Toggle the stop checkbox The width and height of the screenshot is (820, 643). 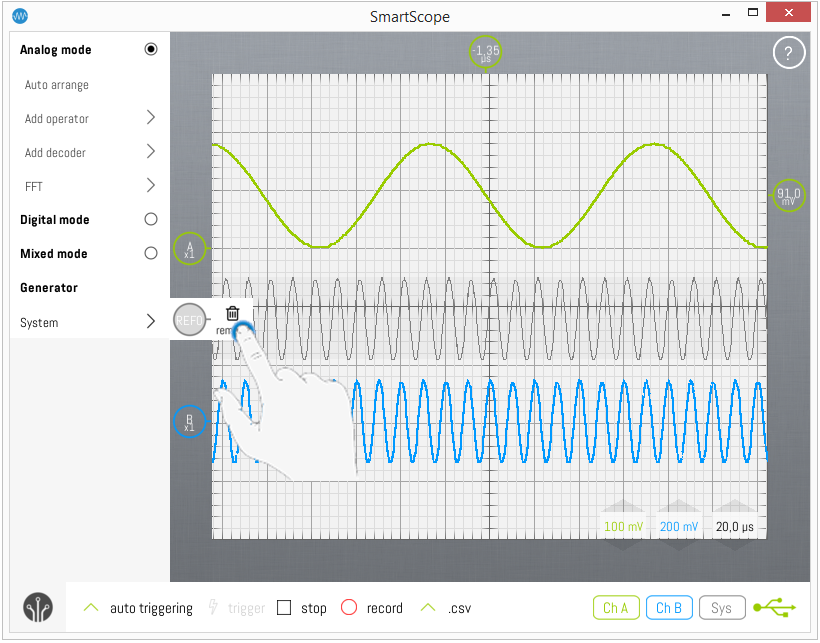[x=284, y=608]
